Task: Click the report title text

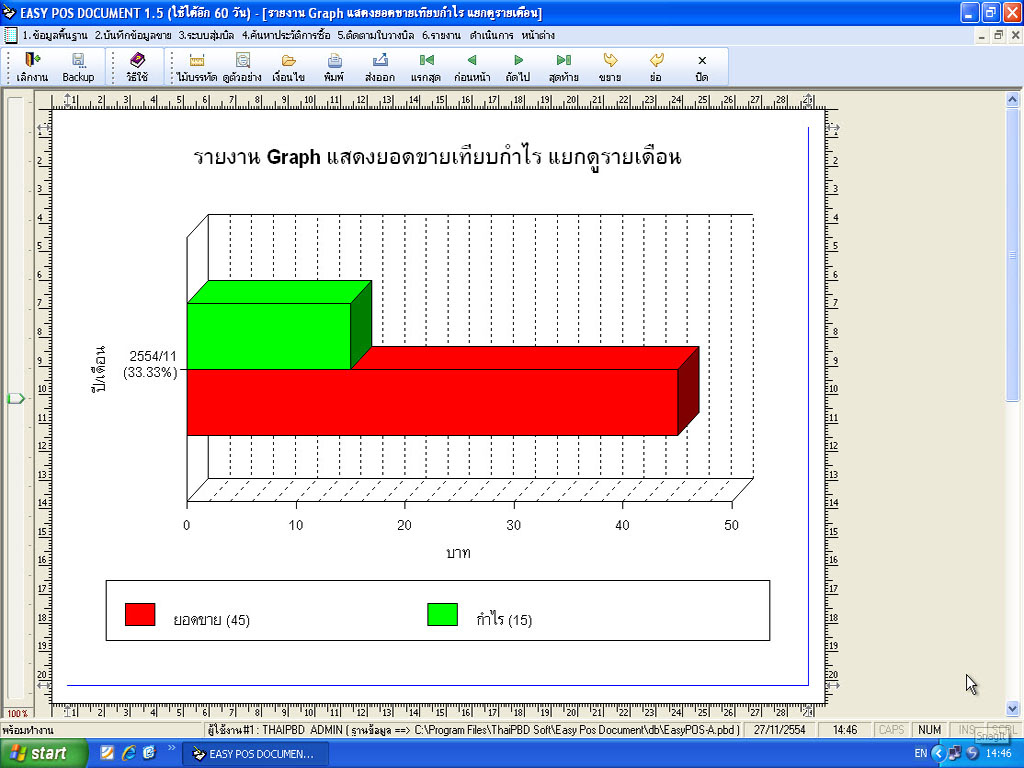Action: [437, 157]
